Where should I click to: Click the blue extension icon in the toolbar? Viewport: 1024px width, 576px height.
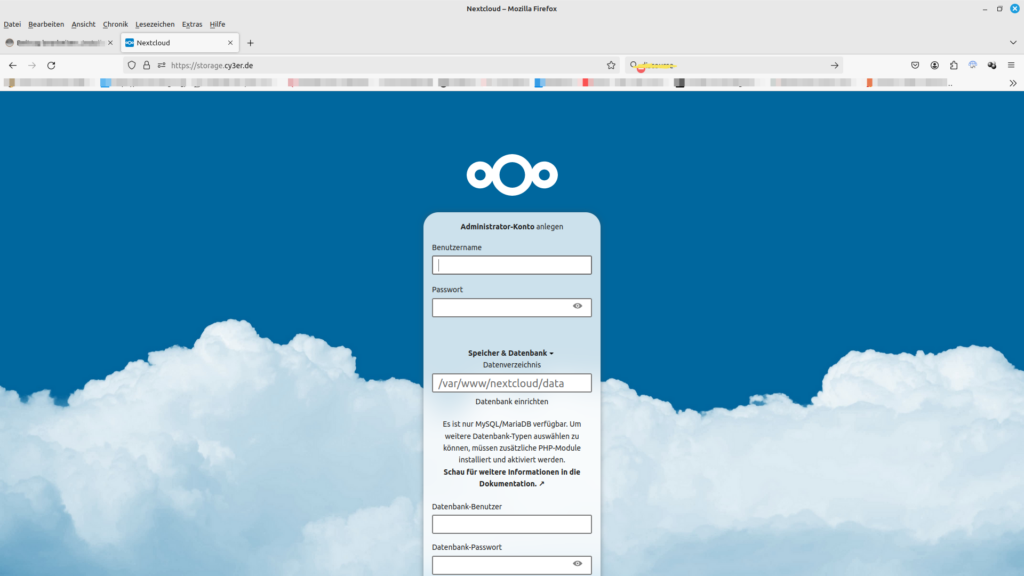click(x=972, y=65)
